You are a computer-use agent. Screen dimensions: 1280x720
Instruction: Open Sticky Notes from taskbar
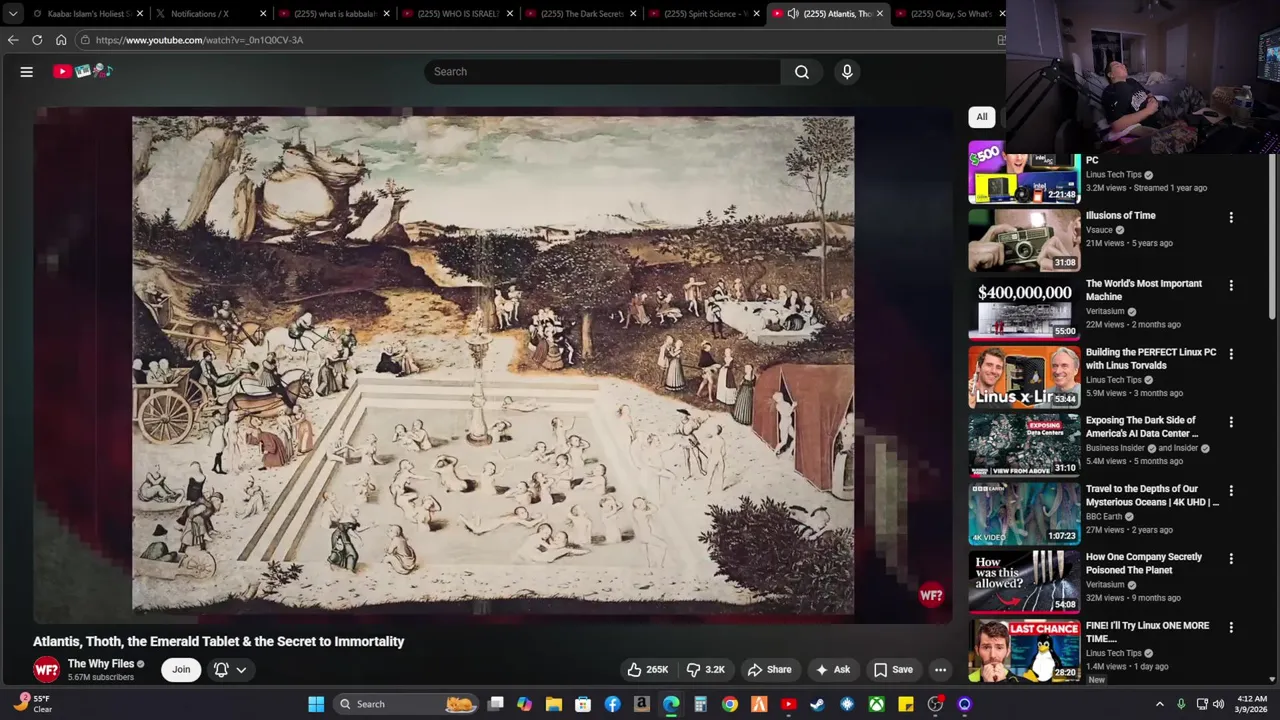[x=906, y=704]
